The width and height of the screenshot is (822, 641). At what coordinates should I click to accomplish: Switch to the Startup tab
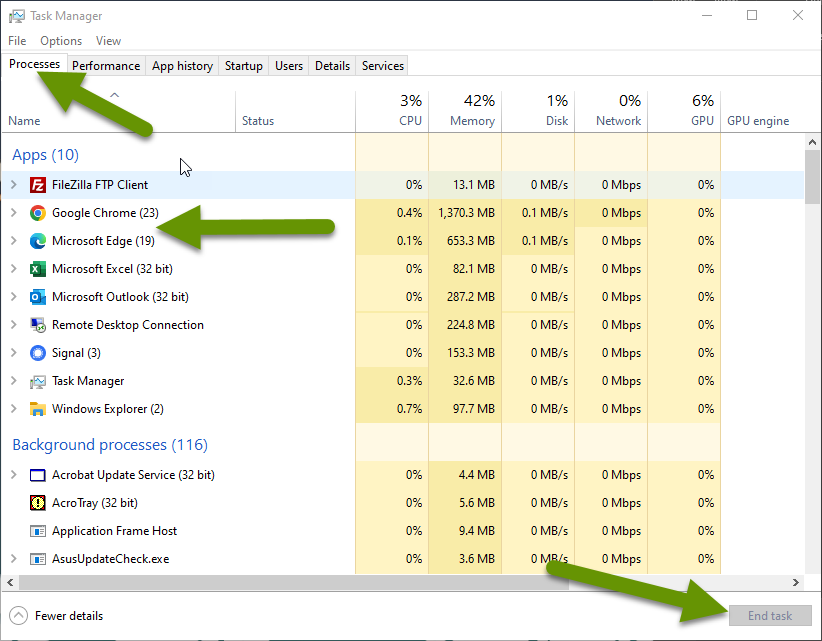pyautogui.click(x=243, y=65)
